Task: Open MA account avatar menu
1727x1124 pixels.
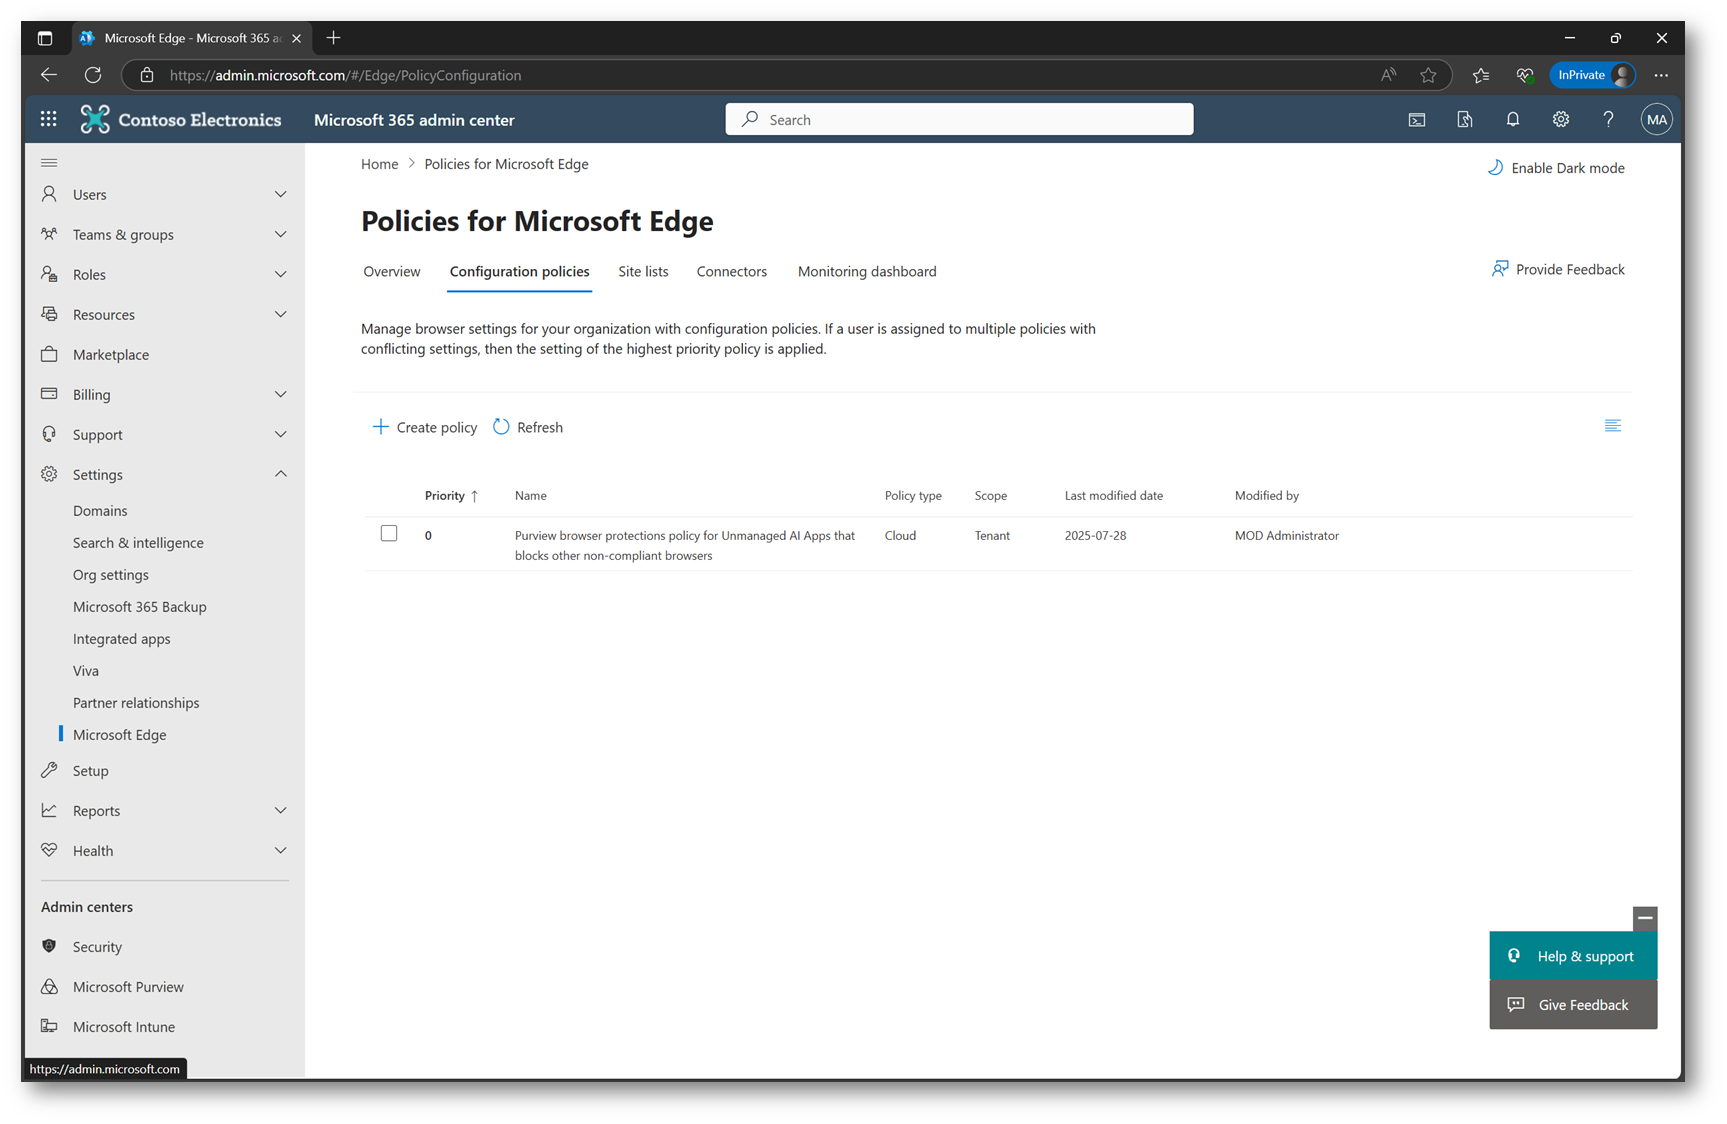Action: [1657, 119]
